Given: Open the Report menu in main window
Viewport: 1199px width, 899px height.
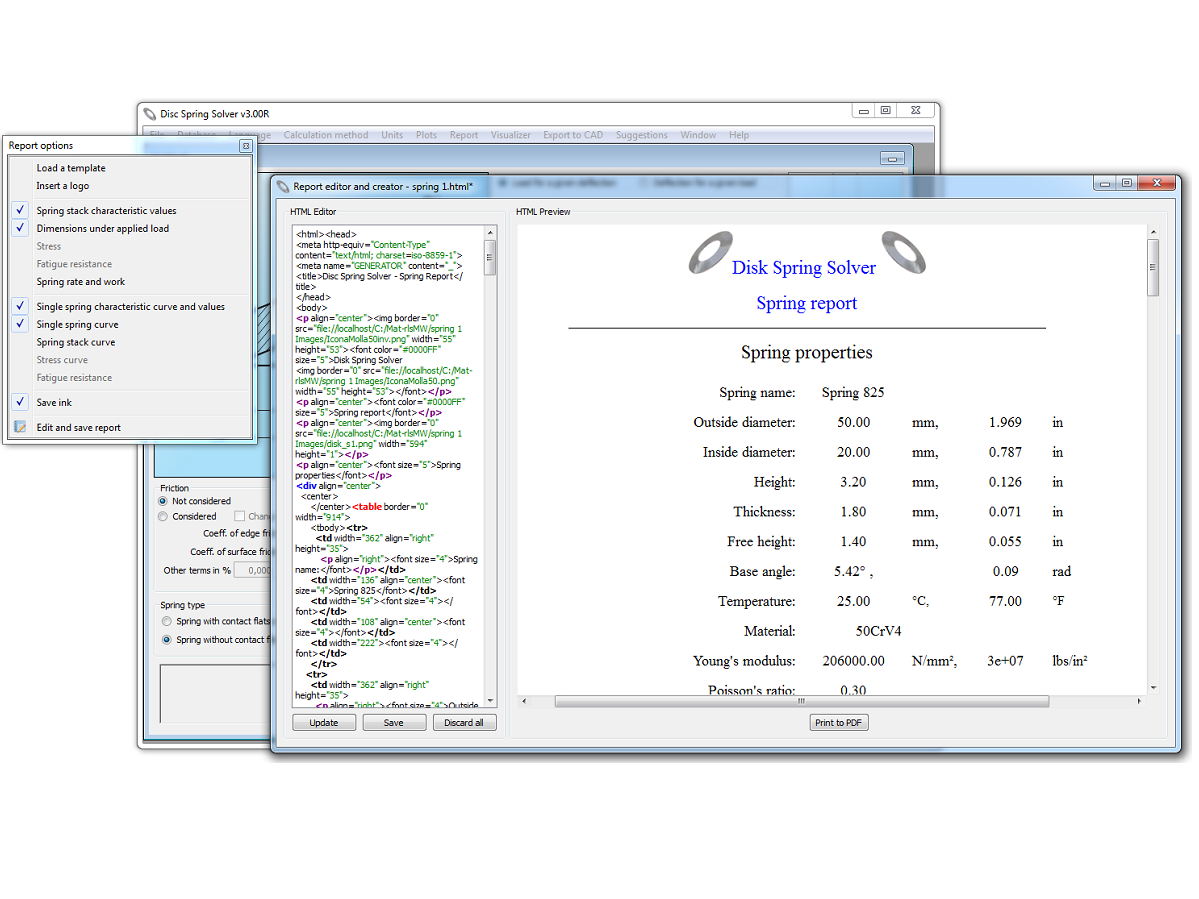Looking at the screenshot, I should coord(463,135).
